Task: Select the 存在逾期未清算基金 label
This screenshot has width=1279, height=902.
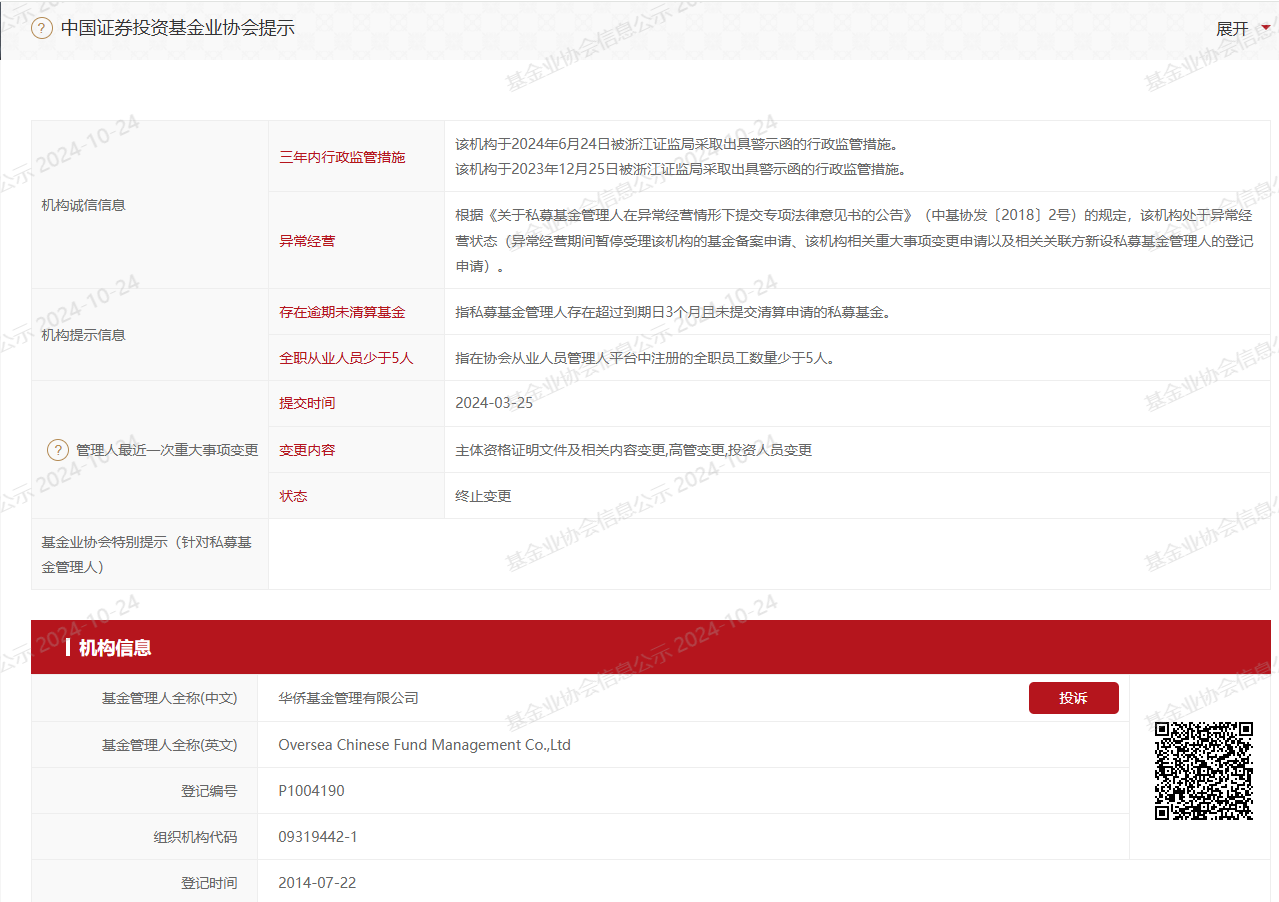Action: click(342, 312)
